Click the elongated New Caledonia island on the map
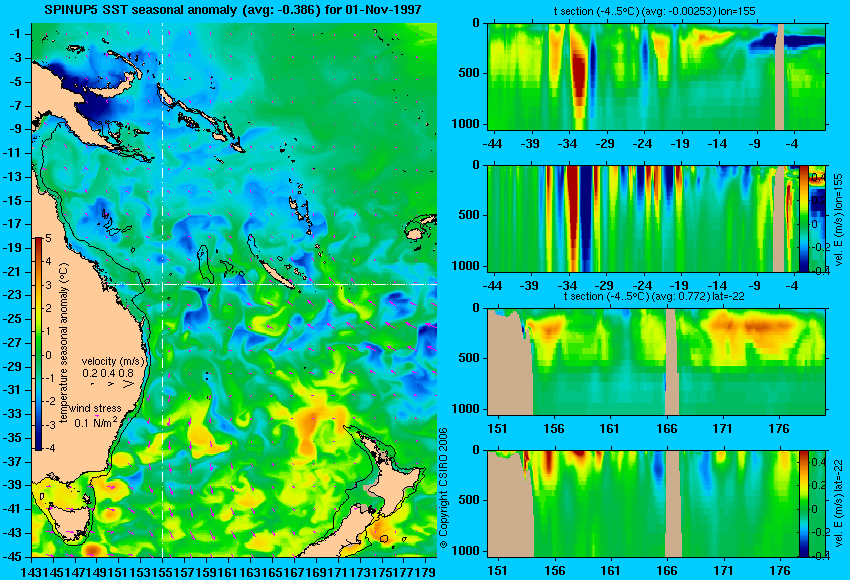This screenshot has height=580, width=850. tap(278, 275)
